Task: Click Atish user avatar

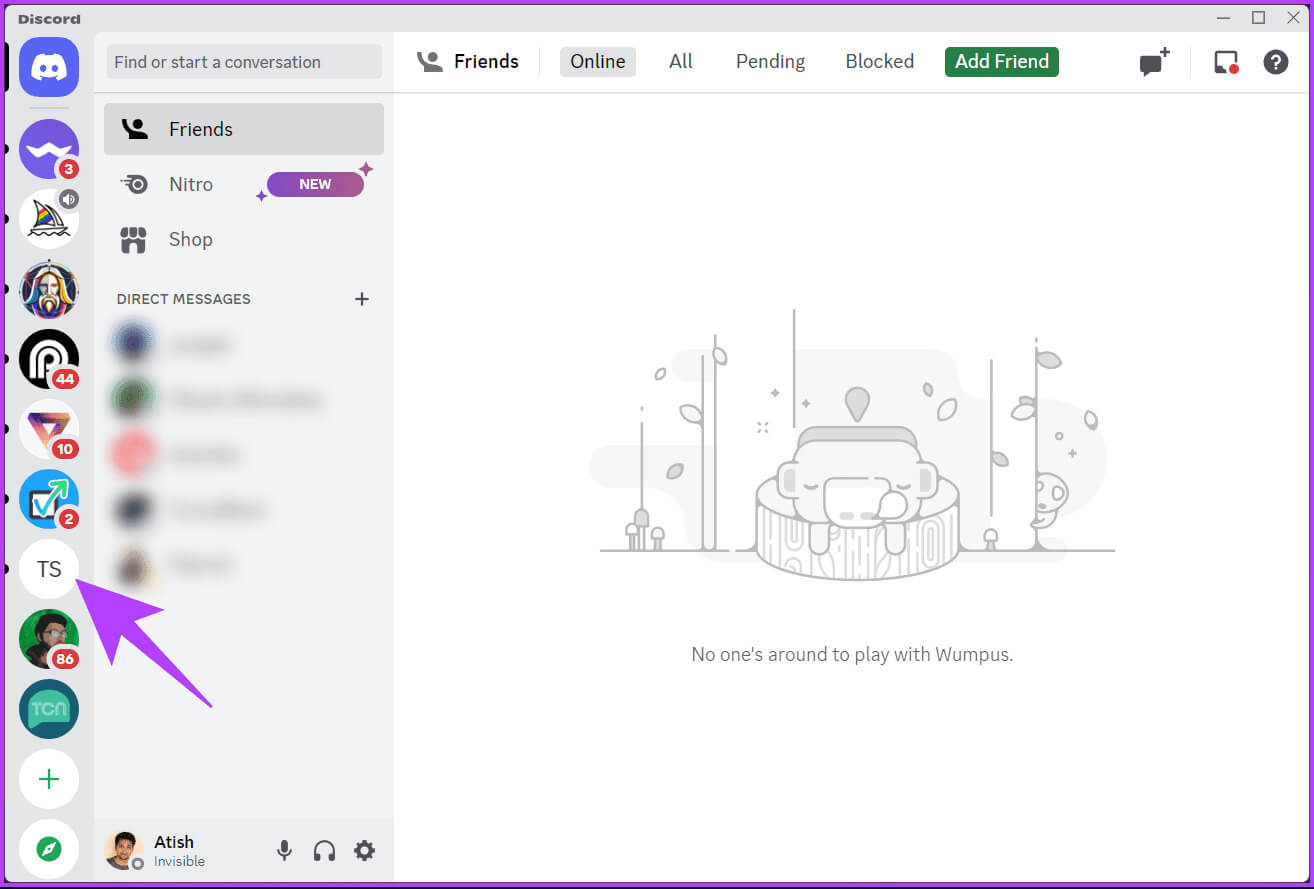Action: click(x=124, y=850)
